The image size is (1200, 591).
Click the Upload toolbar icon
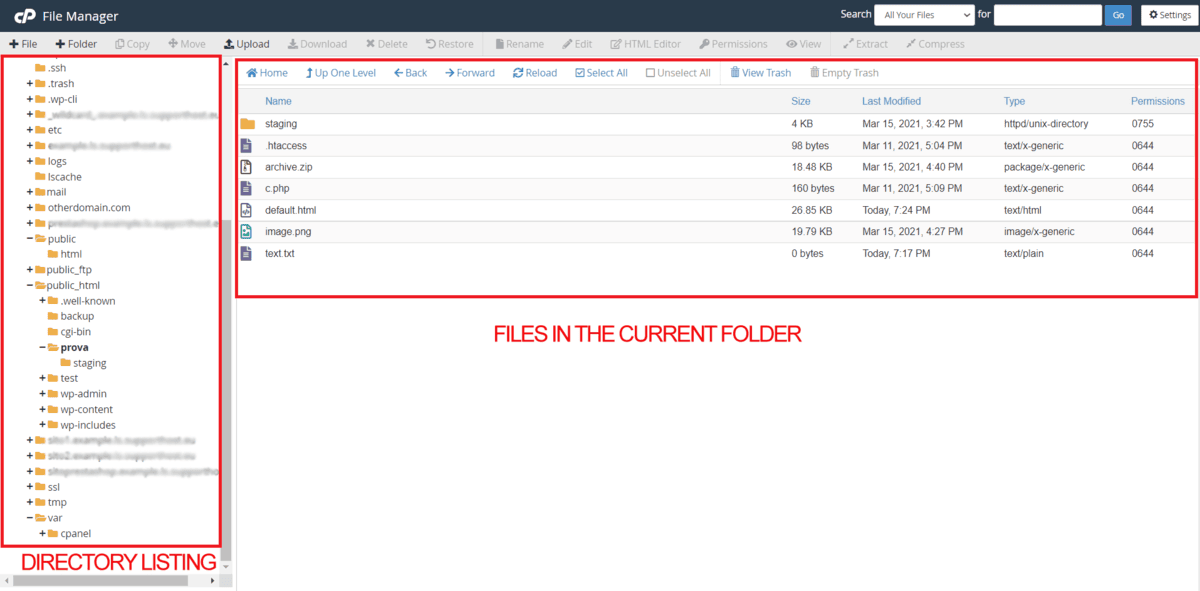click(229, 44)
